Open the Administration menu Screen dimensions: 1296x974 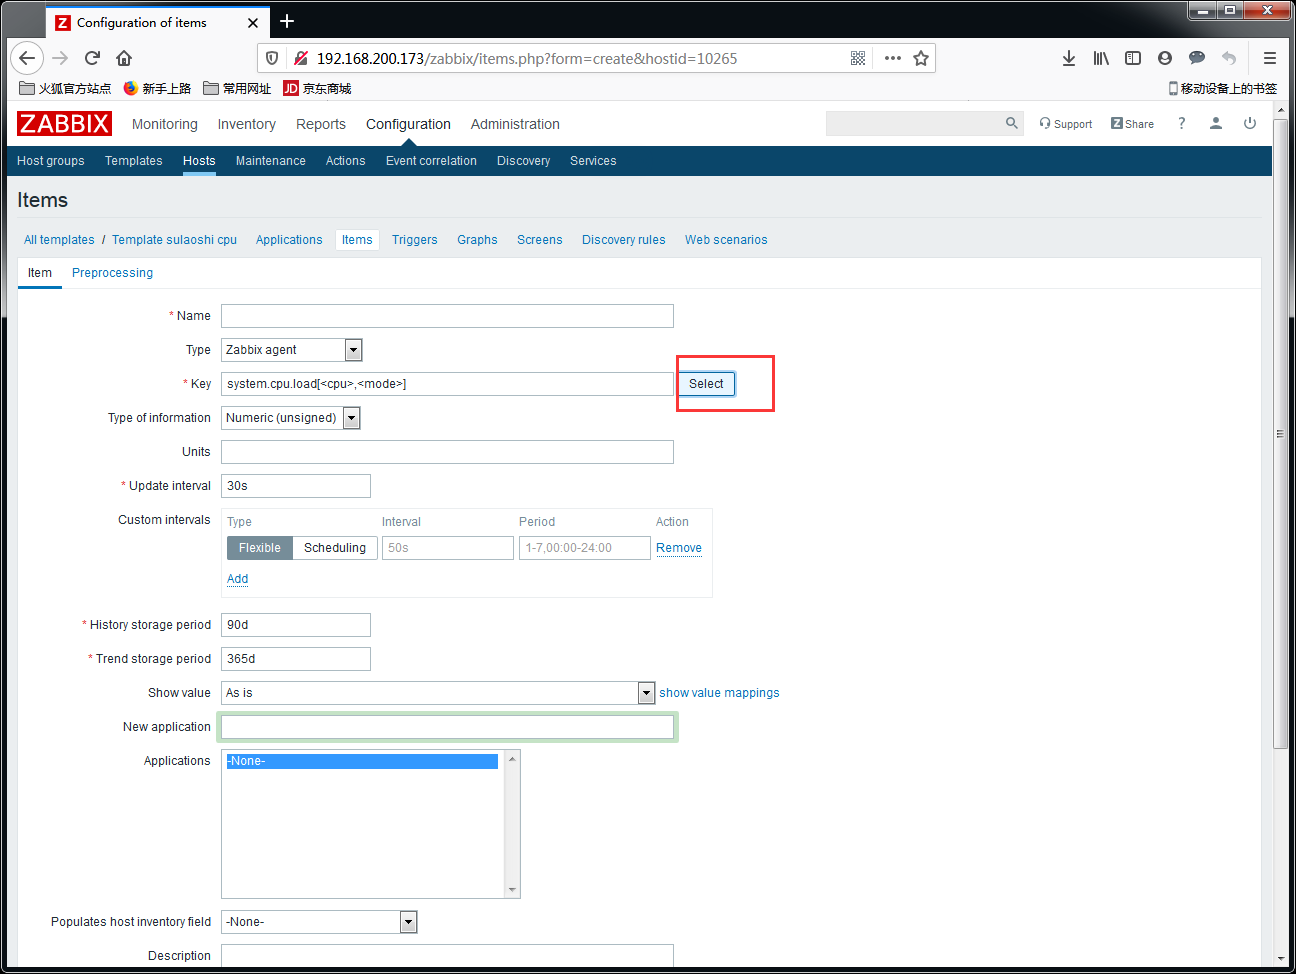(515, 124)
